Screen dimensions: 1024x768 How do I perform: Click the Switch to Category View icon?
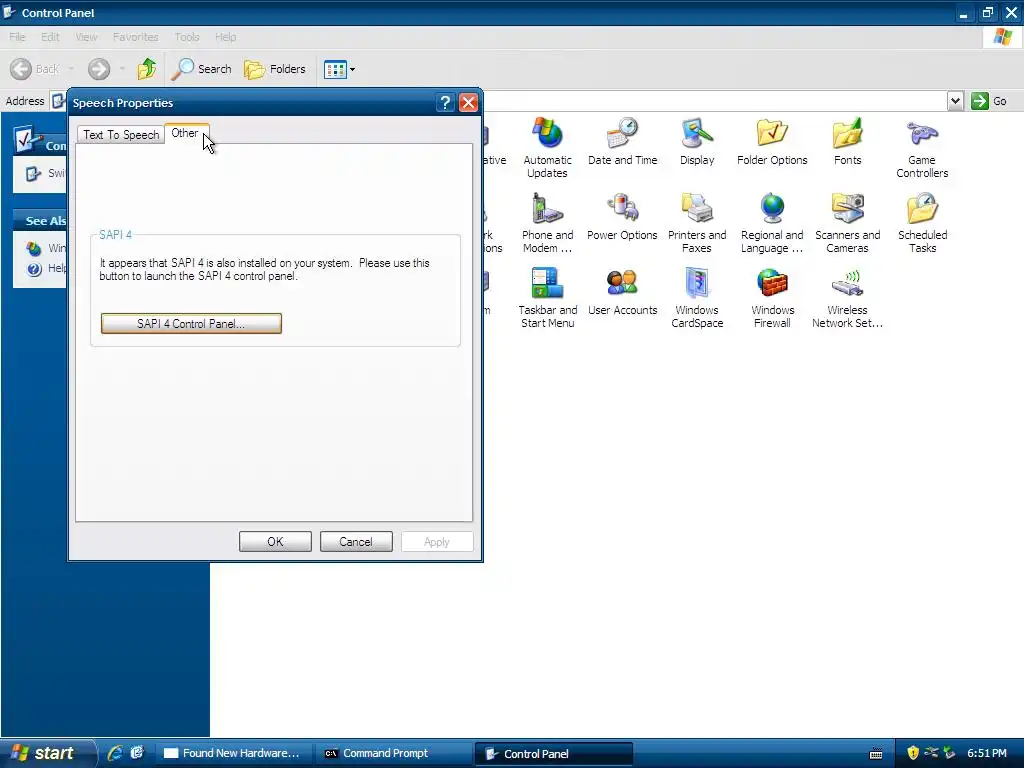[33, 174]
